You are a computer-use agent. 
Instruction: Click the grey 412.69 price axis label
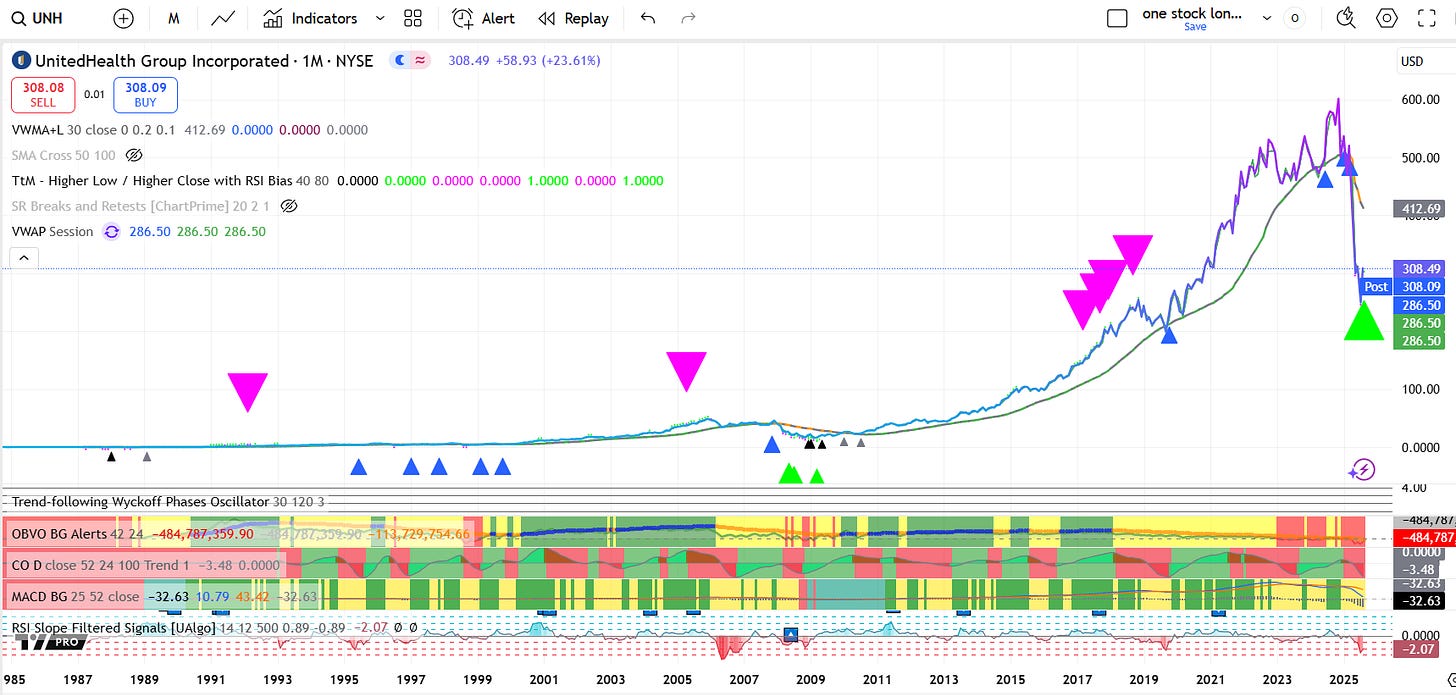pyautogui.click(x=1421, y=208)
